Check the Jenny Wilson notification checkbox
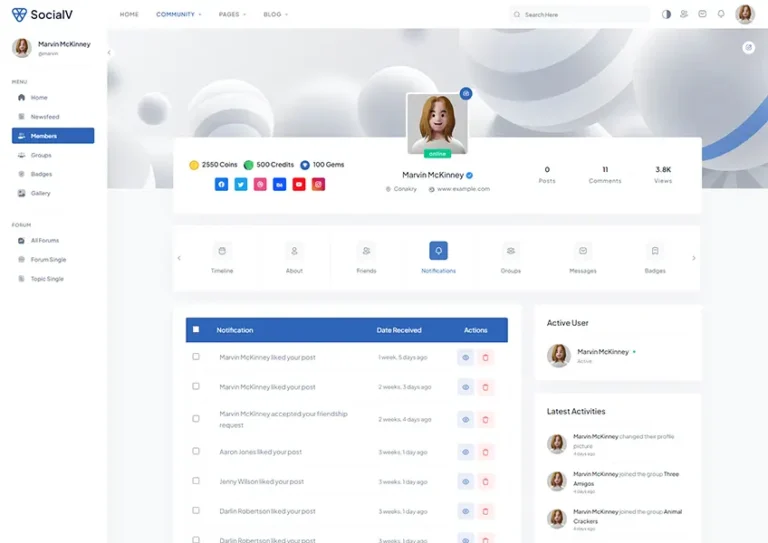768x543 pixels. [196, 481]
